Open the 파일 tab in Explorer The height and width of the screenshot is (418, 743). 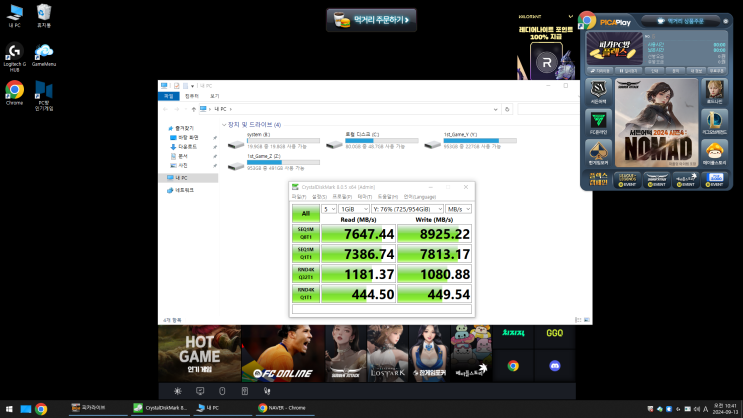(x=169, y=96)
